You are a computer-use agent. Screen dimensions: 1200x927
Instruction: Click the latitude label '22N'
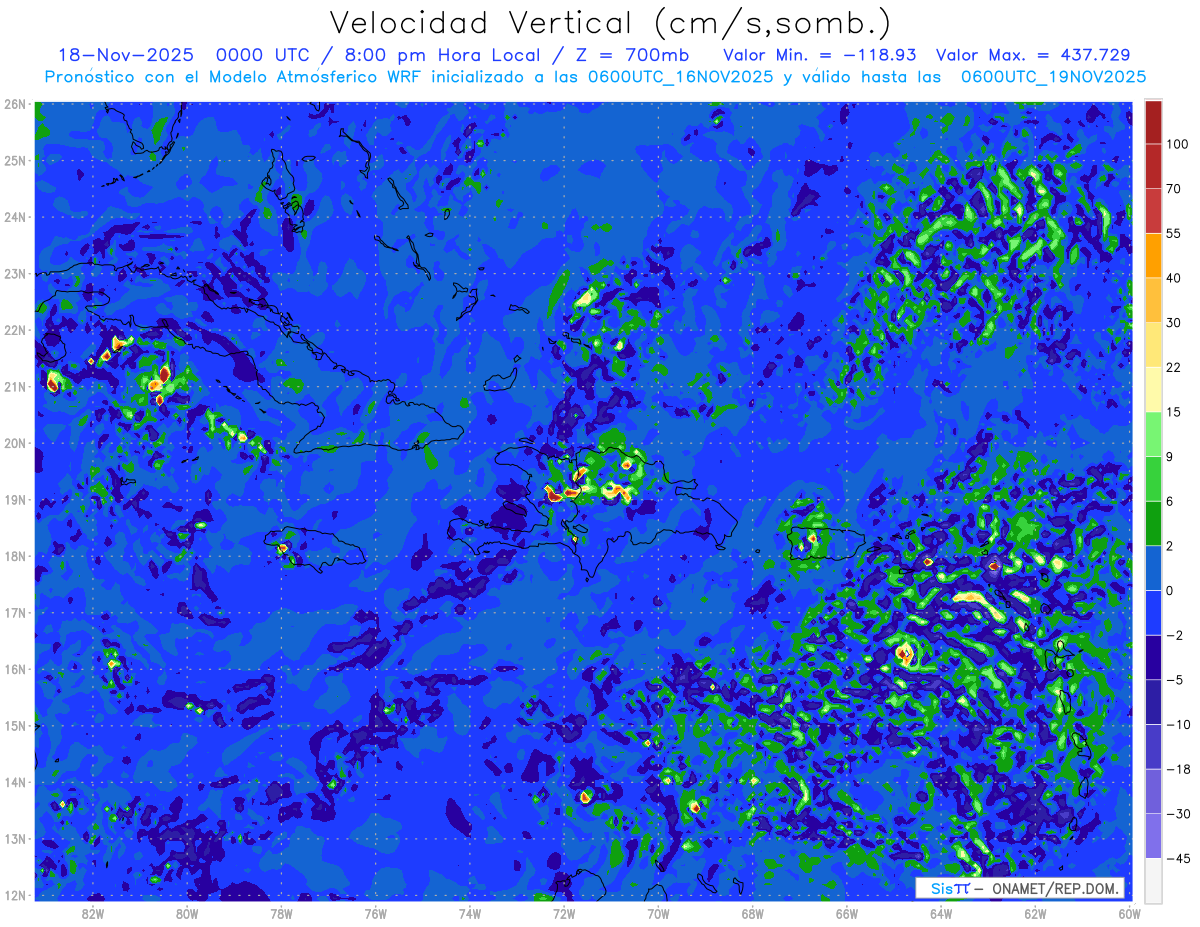pos(15,330)
